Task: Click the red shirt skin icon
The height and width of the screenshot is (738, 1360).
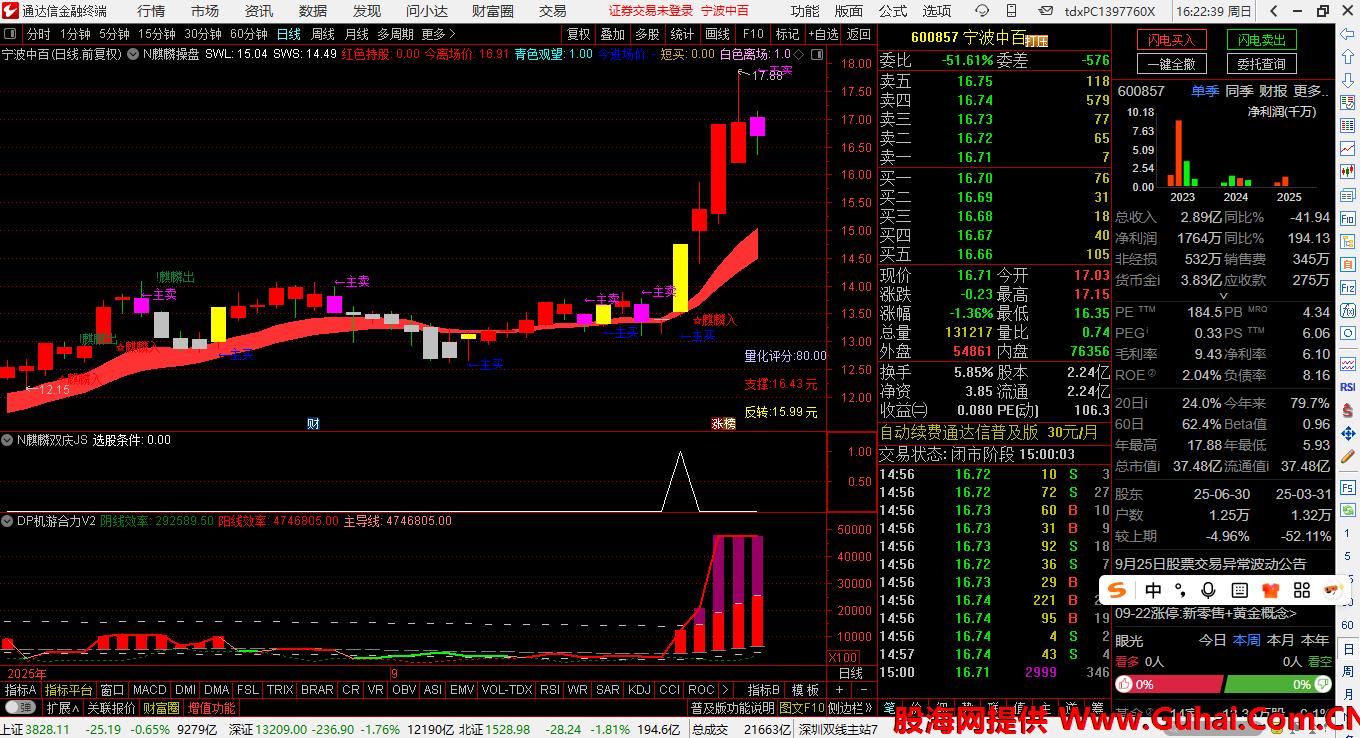Action: (x=1271, y=590)
